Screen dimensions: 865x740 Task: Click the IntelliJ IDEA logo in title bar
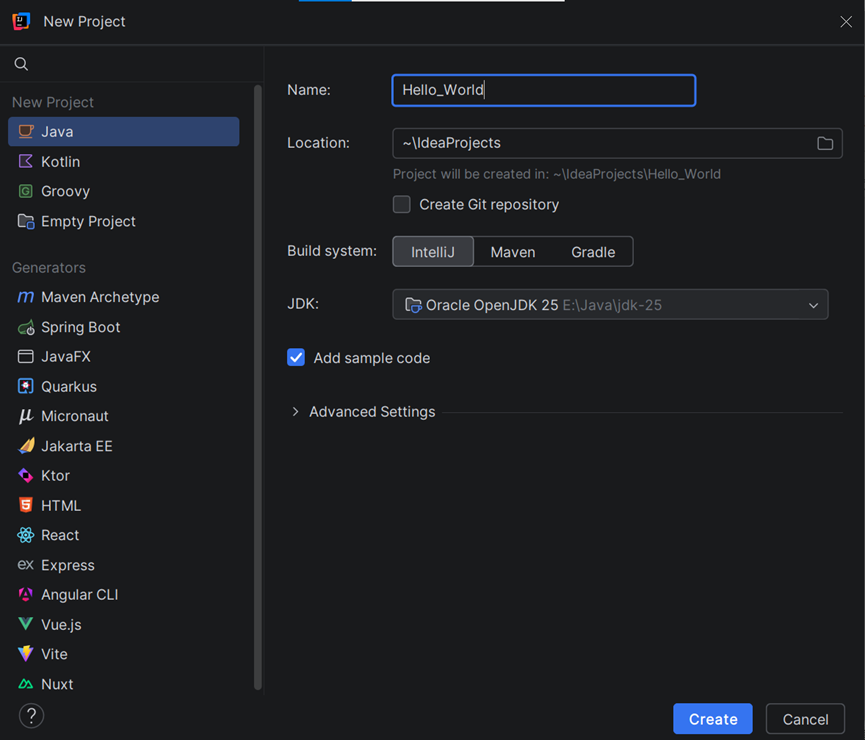[x=21, y=22]
